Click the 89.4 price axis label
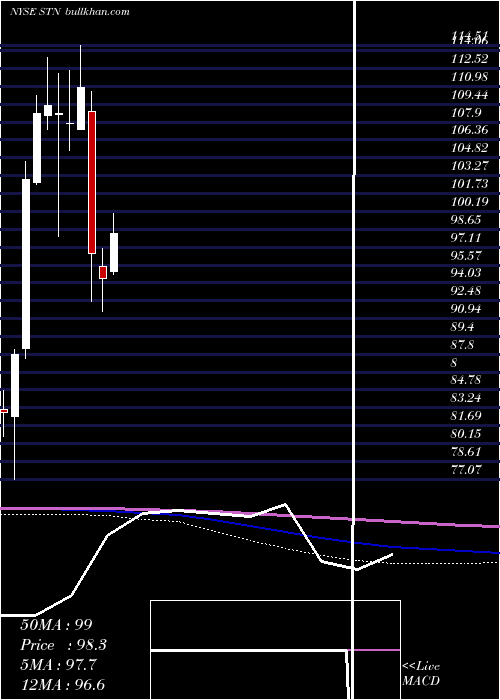Viewport: 500px width, 700px height. (x=462, y=326)
